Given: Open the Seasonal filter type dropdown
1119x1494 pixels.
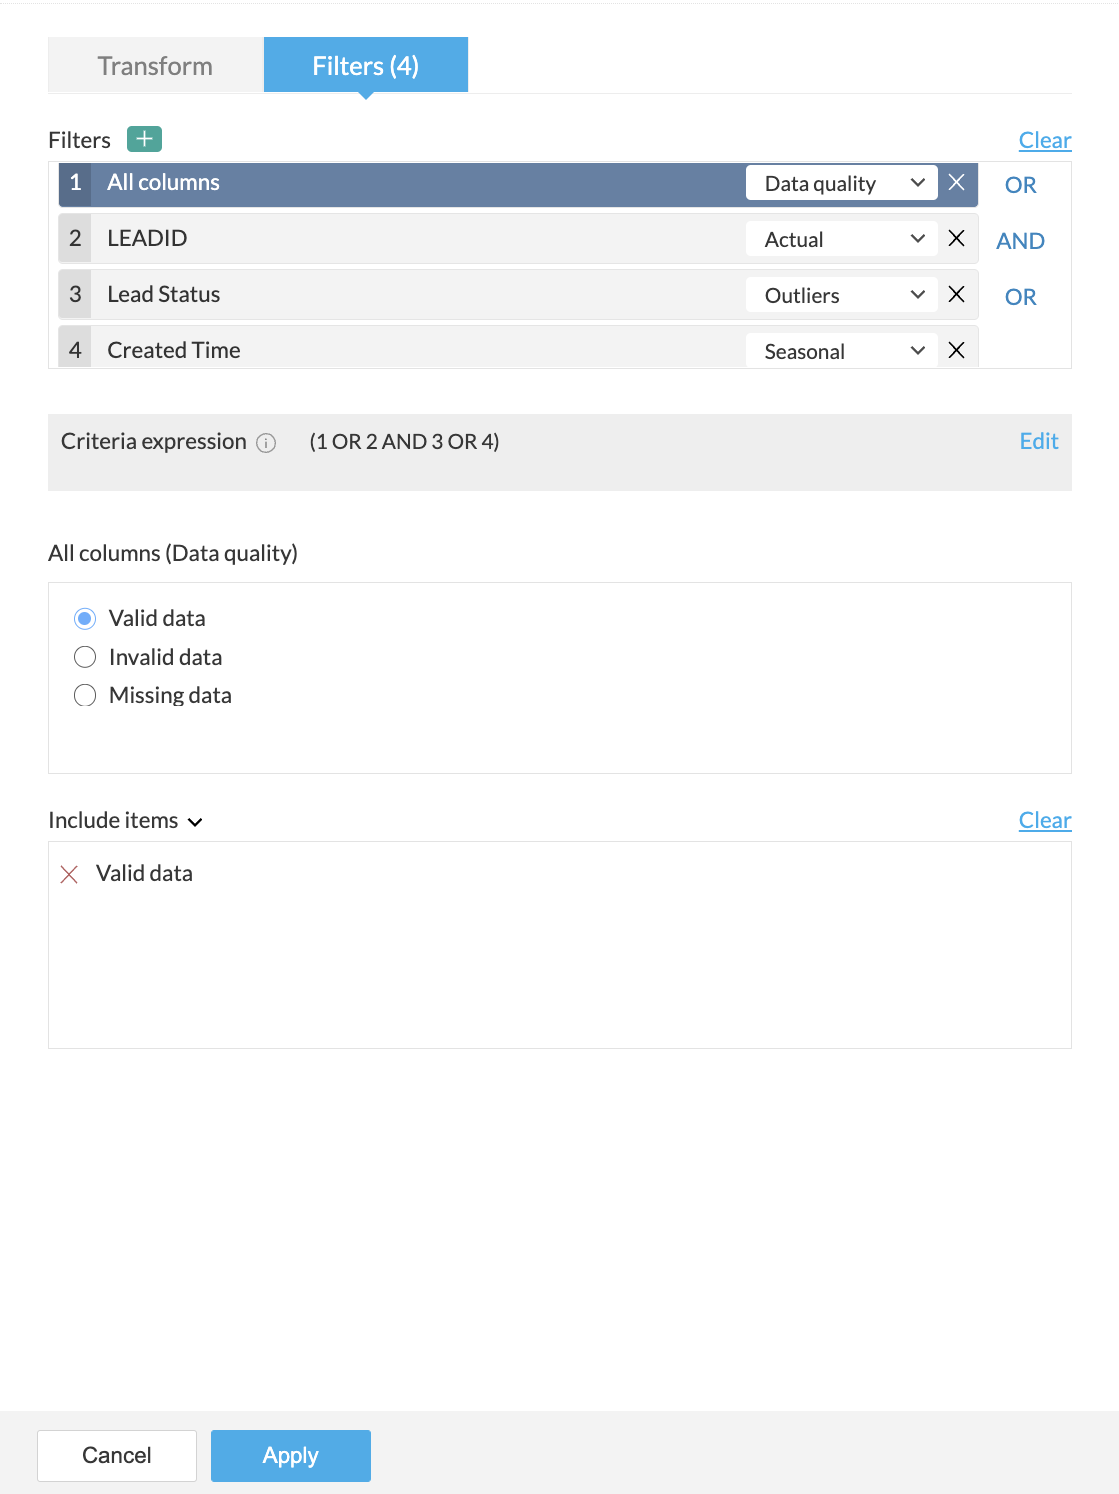Looking at the screenshot, I should [842, 351].
